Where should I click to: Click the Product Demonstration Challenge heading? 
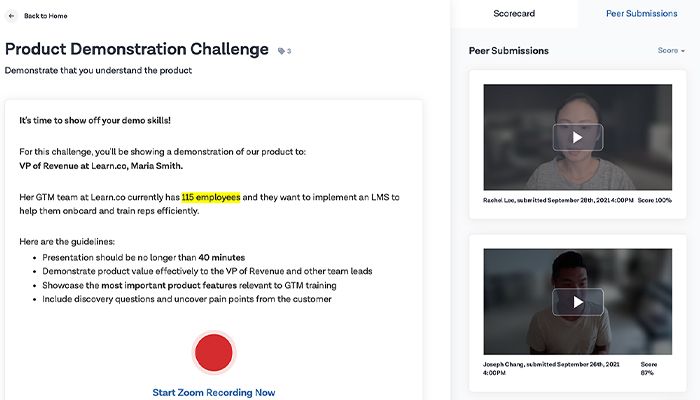coord(137,49)
